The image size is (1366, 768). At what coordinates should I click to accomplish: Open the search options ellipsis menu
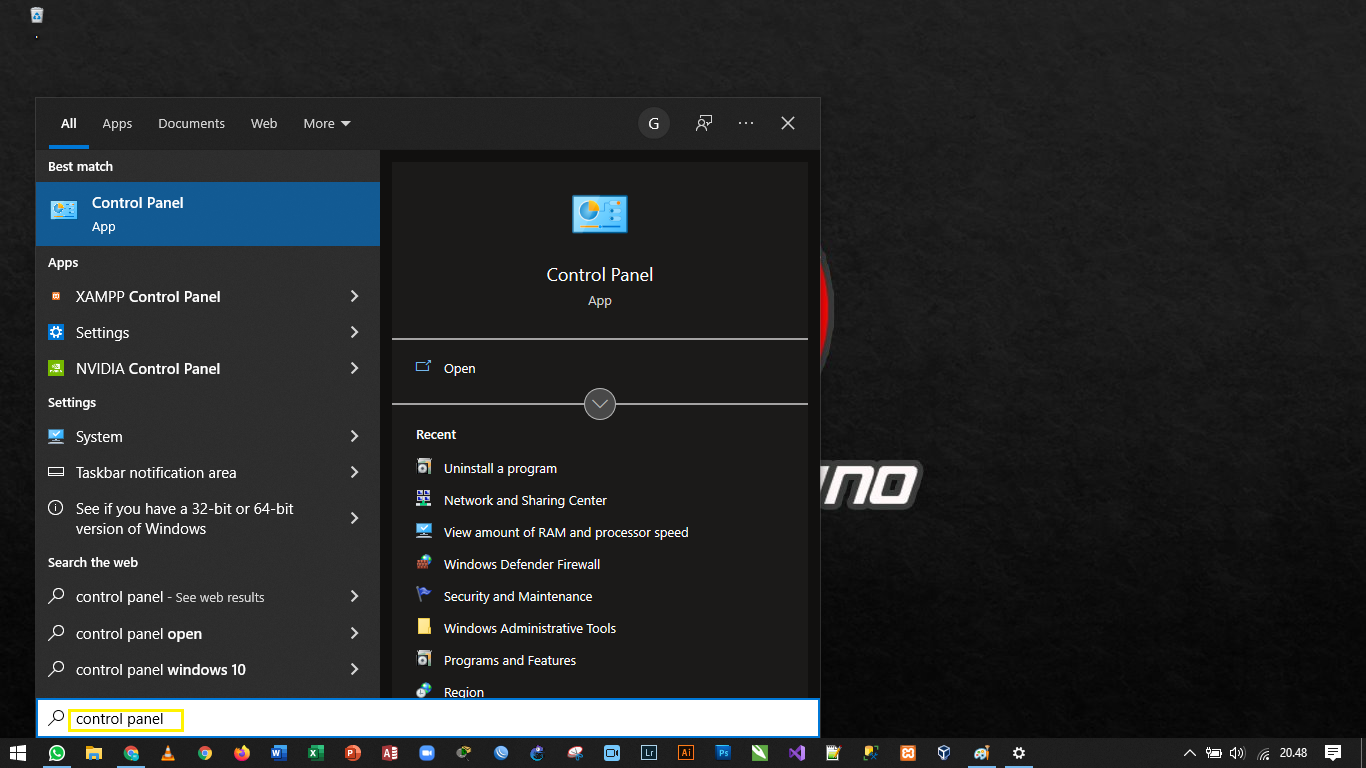[x=746, y=123]
